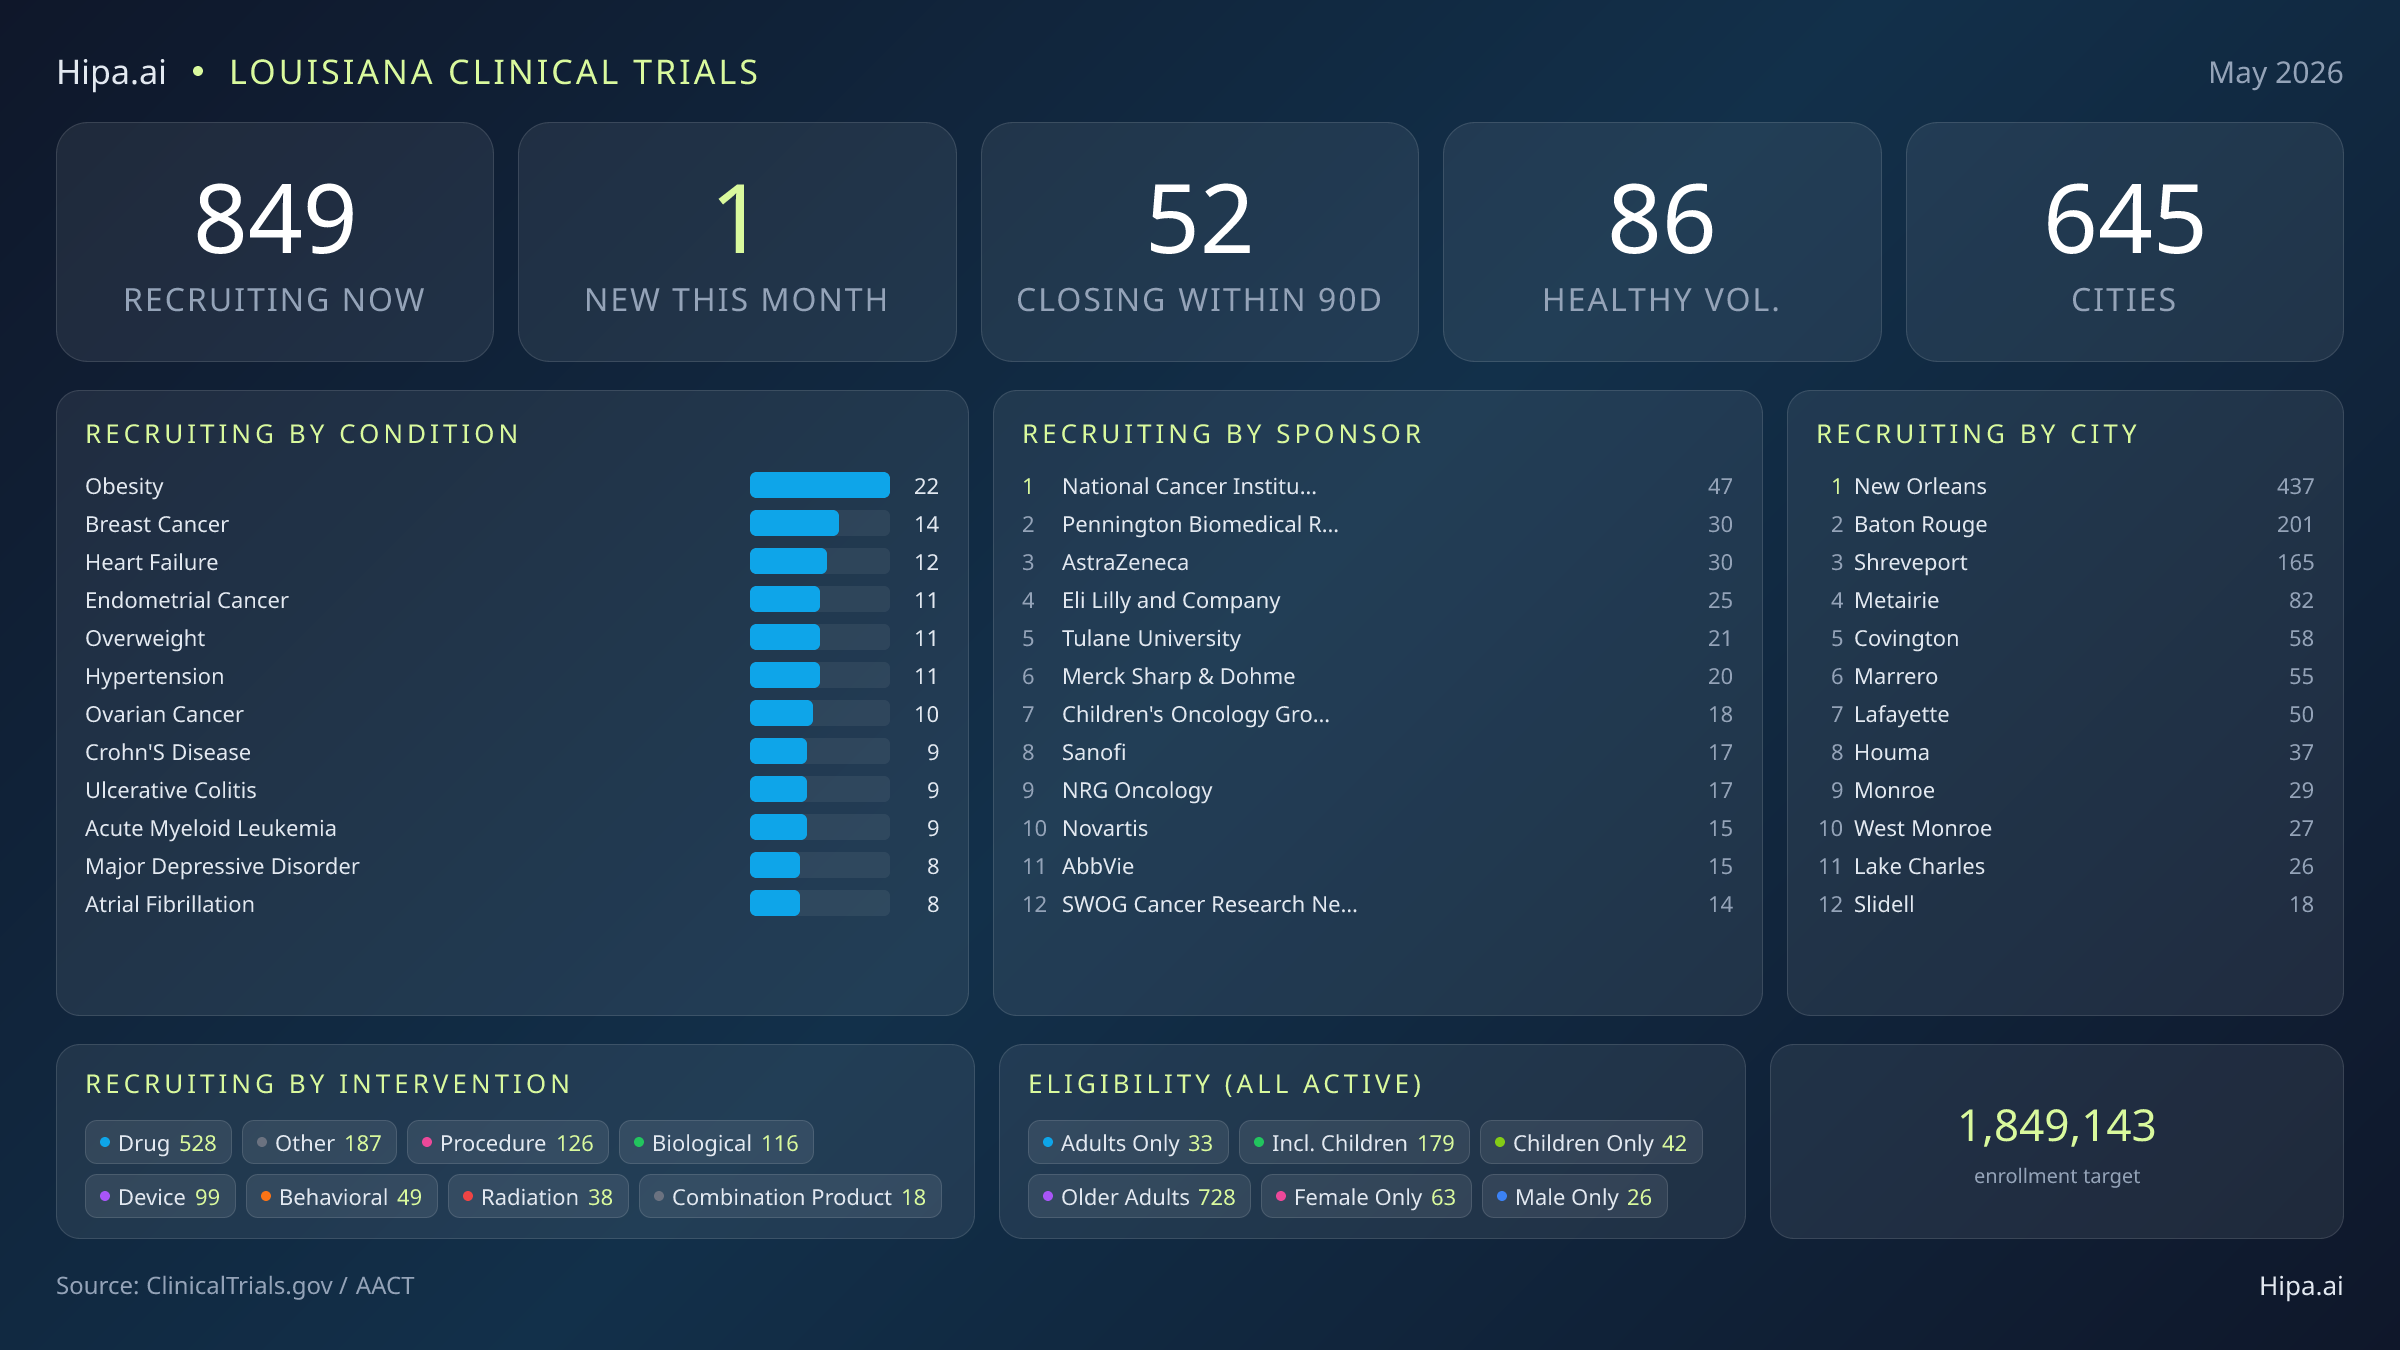Select the Houma city row
The height and width of the screenshot is (1350, 2400).
click(x=2065, y=752)
